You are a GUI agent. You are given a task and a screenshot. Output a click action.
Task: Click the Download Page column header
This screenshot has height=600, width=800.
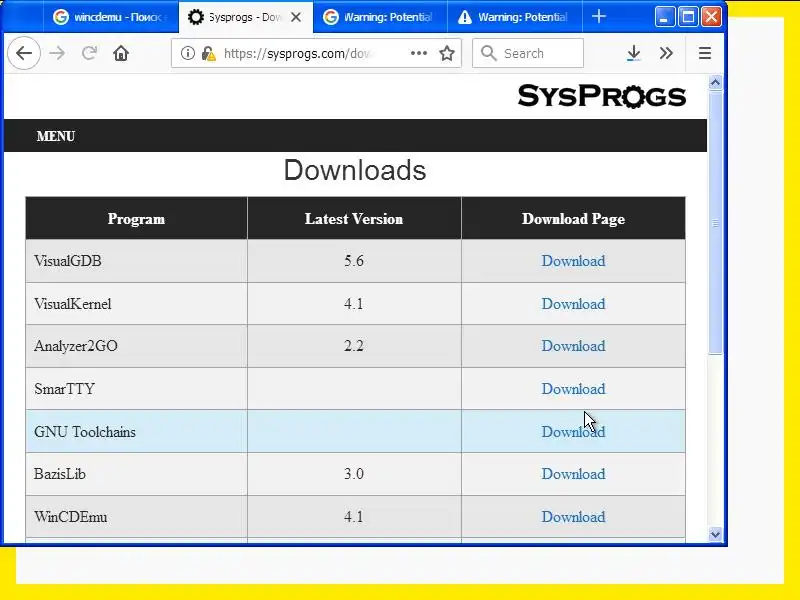point(573,218)
